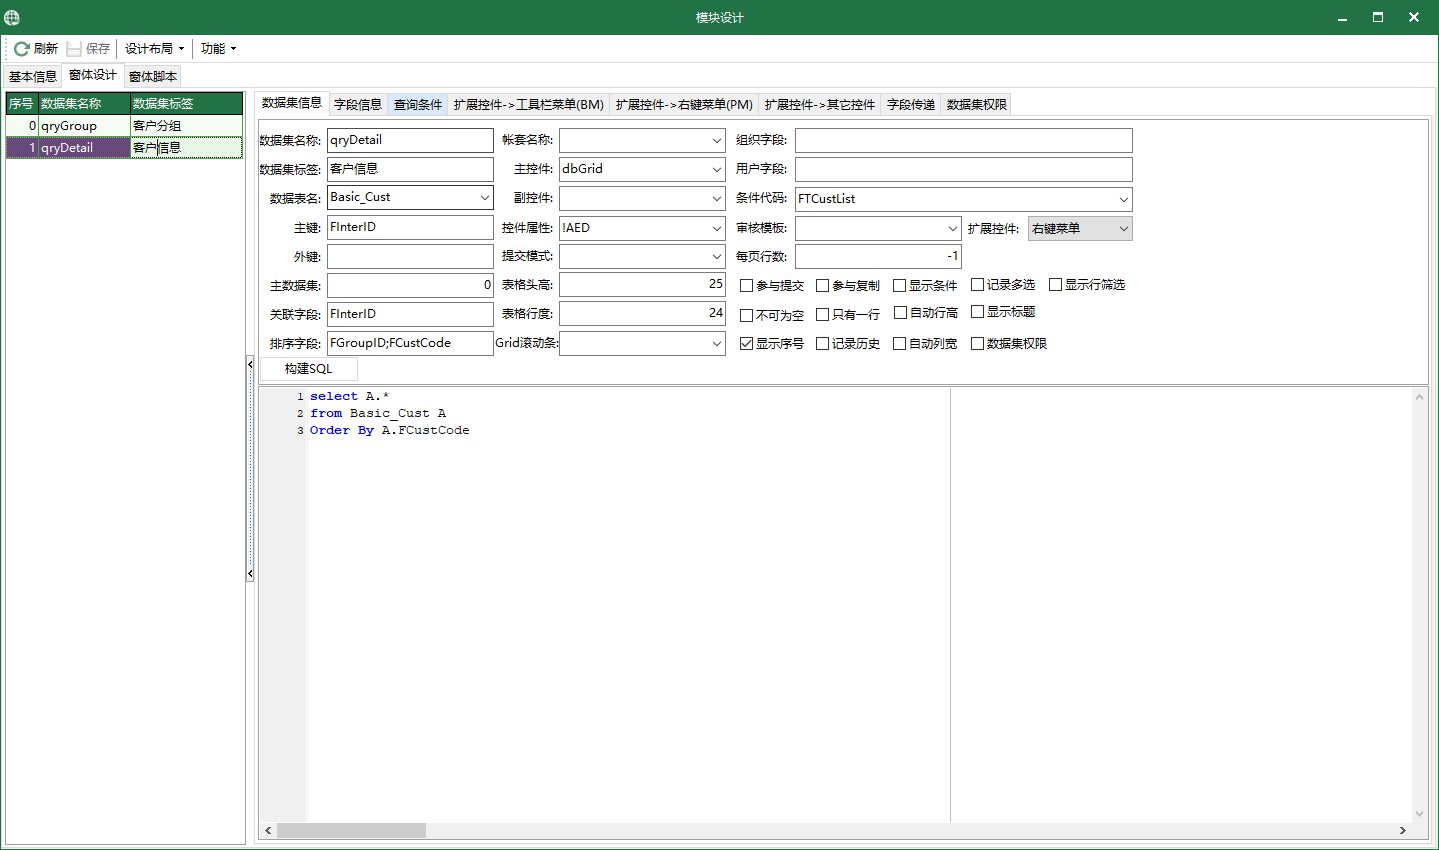The height and width of the screenshot is (850, 1439).
Task: Click the horizontal scrollbar thumb
Action: pos(351,831)
